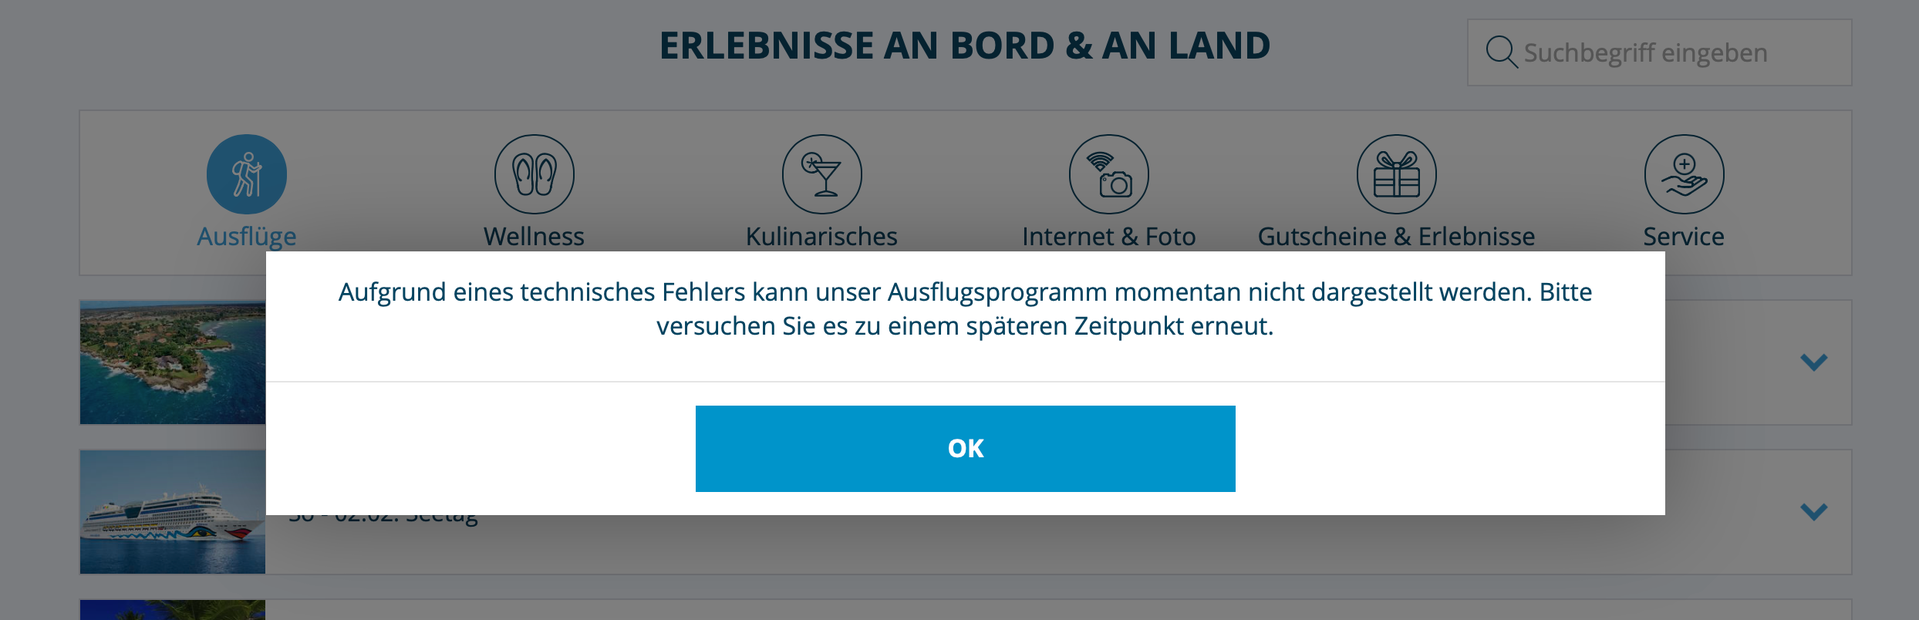Select the Wellness flip-flops icon
This screenshot has height=620, width=1919.
[534, 174]
